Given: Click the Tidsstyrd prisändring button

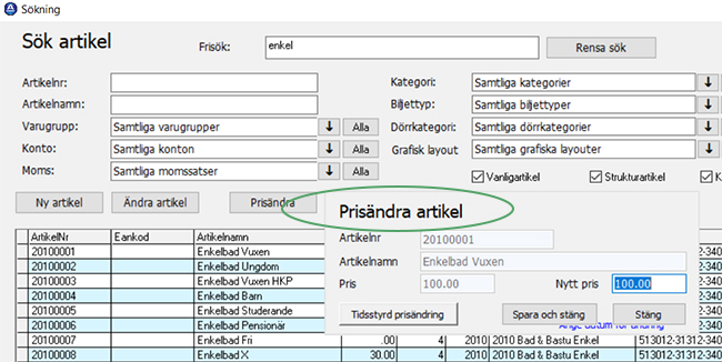Looking at the screenshot, I should (398, 315).
